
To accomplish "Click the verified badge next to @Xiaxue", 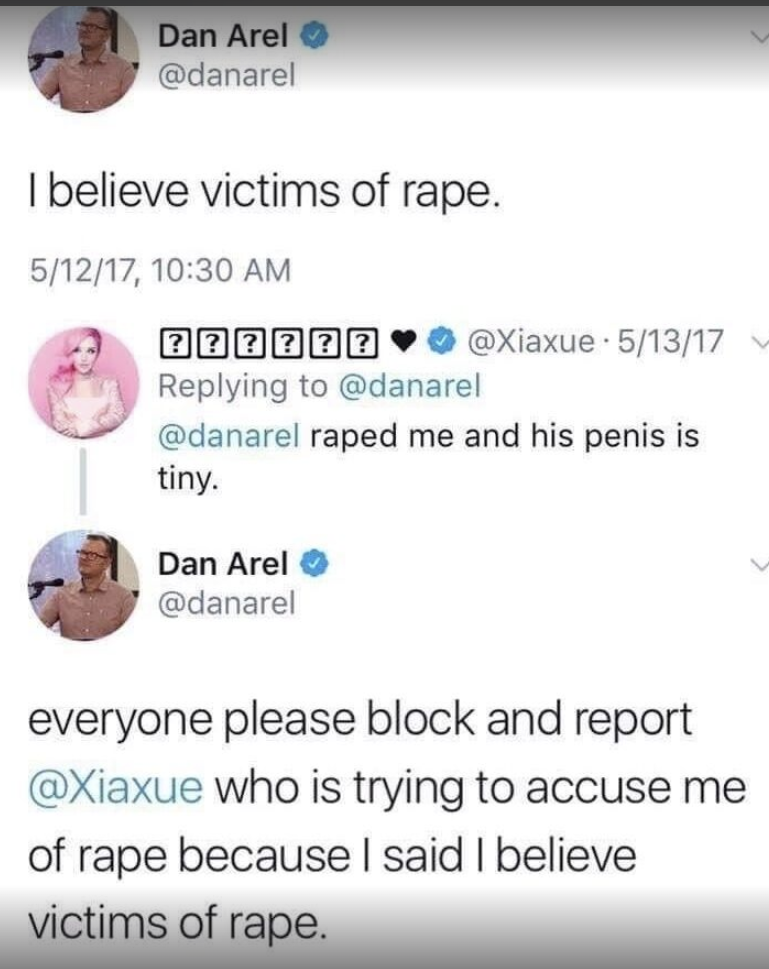I will [442, 341].
